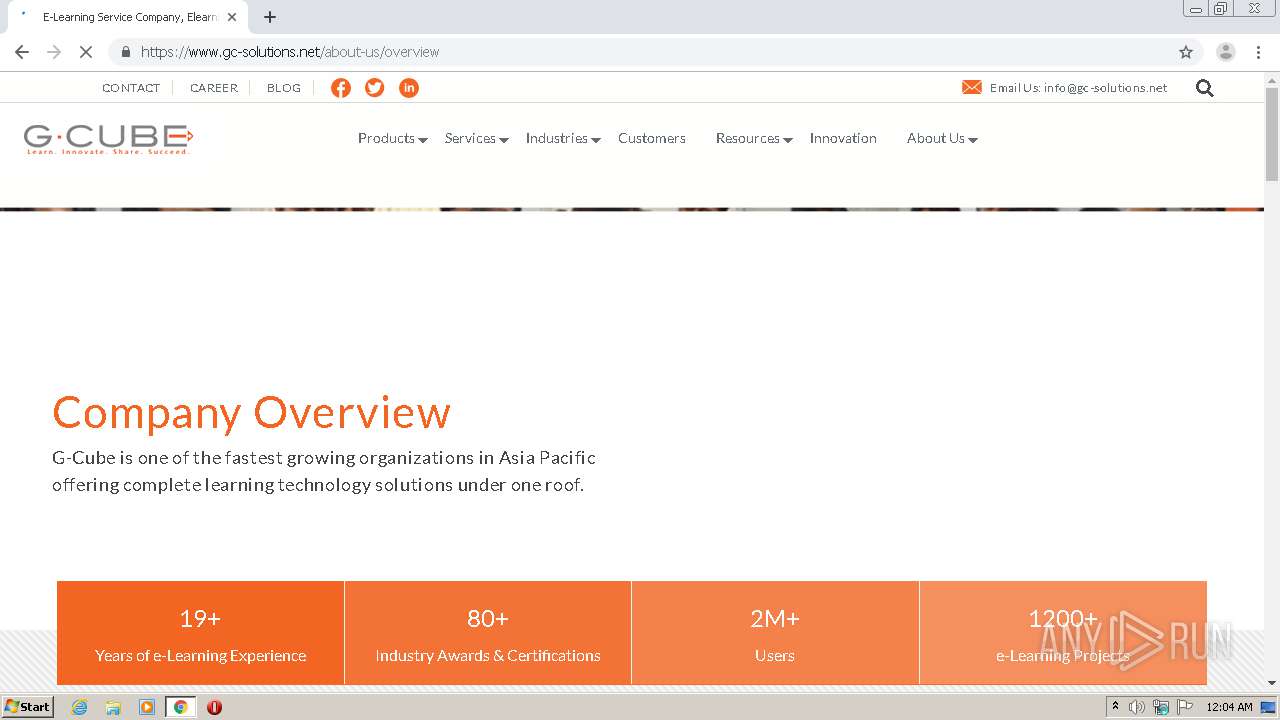
Task: Click the Chrome taskbar icon
Action: click(x=180, y=707)
